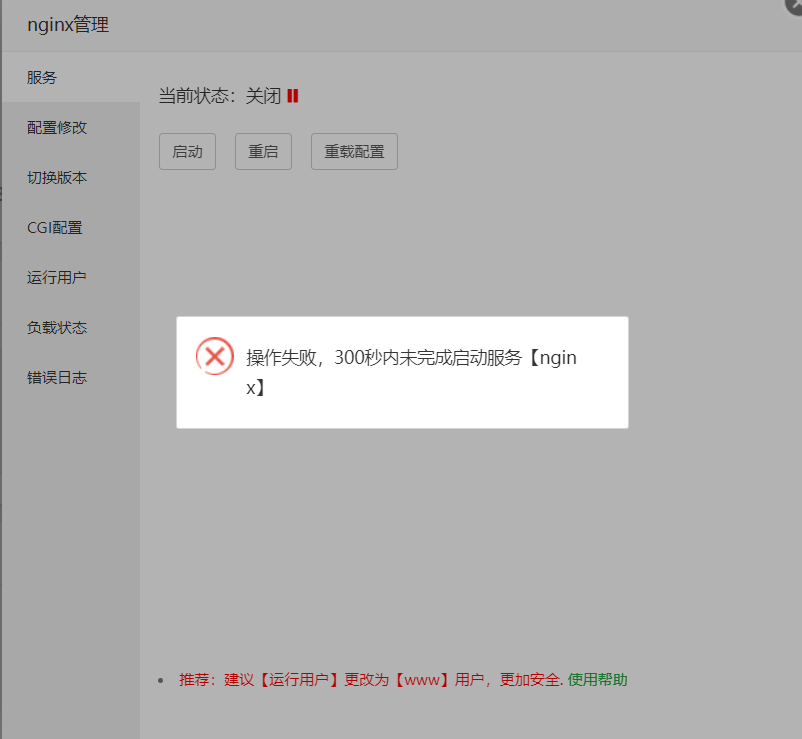Open the 错误日志 tab
The image size is (802, 739).
[71, 377]
